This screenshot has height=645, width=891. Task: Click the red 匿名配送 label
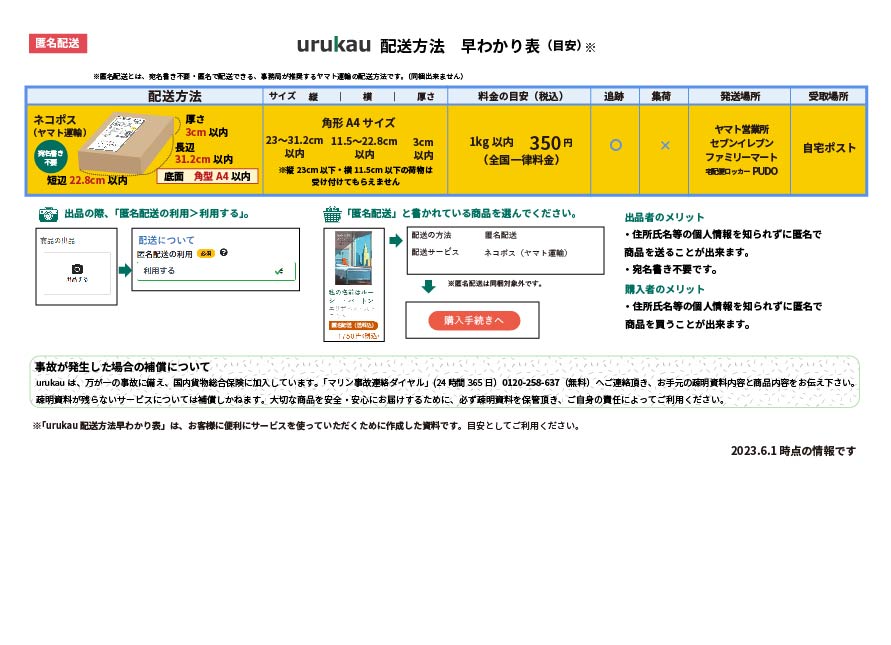[59, 43]
